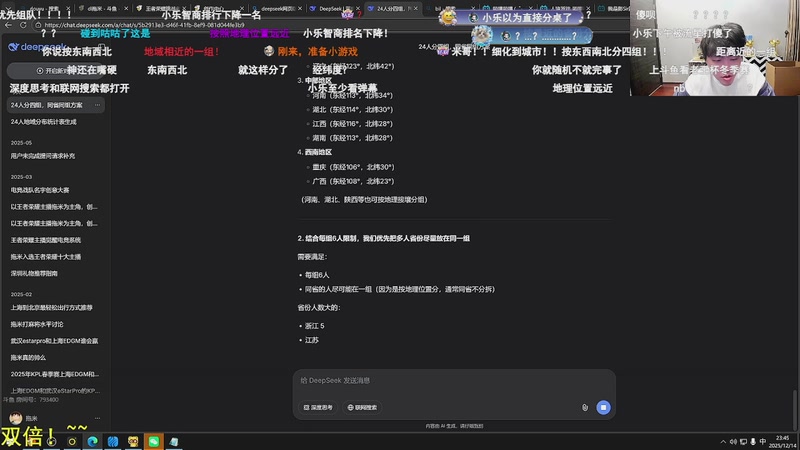Open the owl-face app on taskbar
800x450 pixels.
coord(133,441)
